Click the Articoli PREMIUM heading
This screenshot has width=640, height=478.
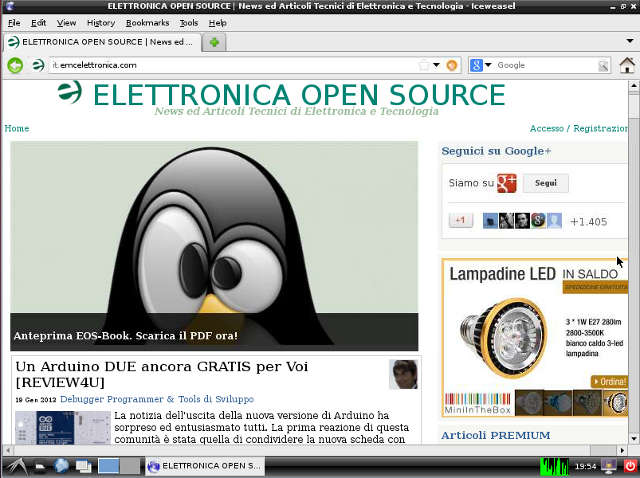click(x=496, y=435)
